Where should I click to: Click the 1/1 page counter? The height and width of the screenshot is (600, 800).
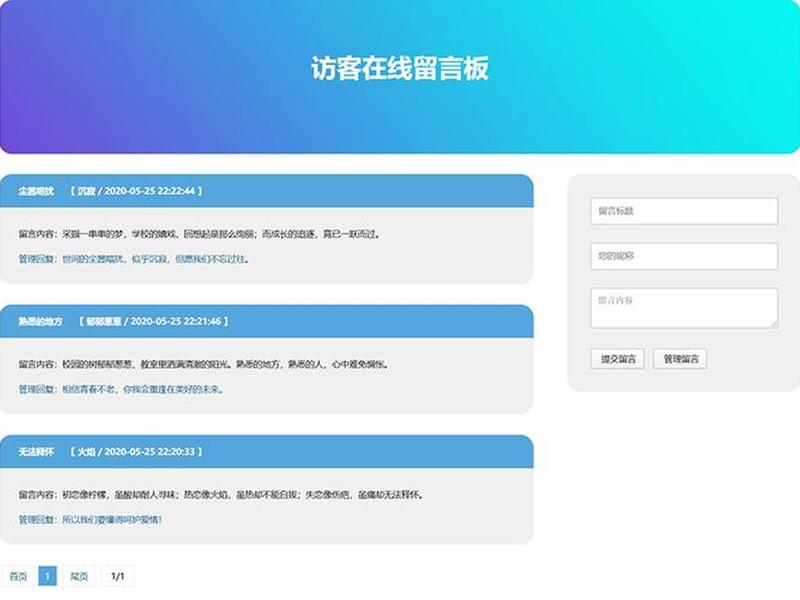click(x=117, y=577)
